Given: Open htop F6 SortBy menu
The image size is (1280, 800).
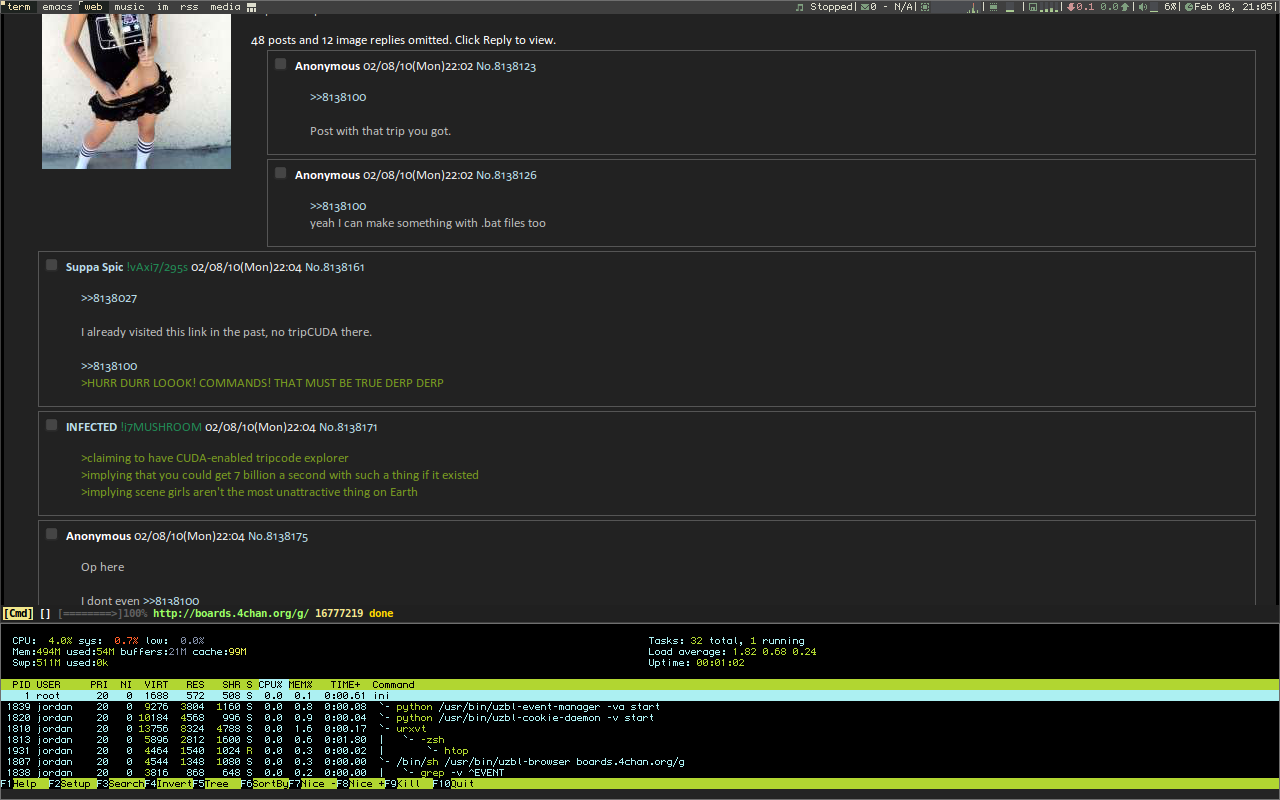Looking at the screenshot, I should click(265, 784).
